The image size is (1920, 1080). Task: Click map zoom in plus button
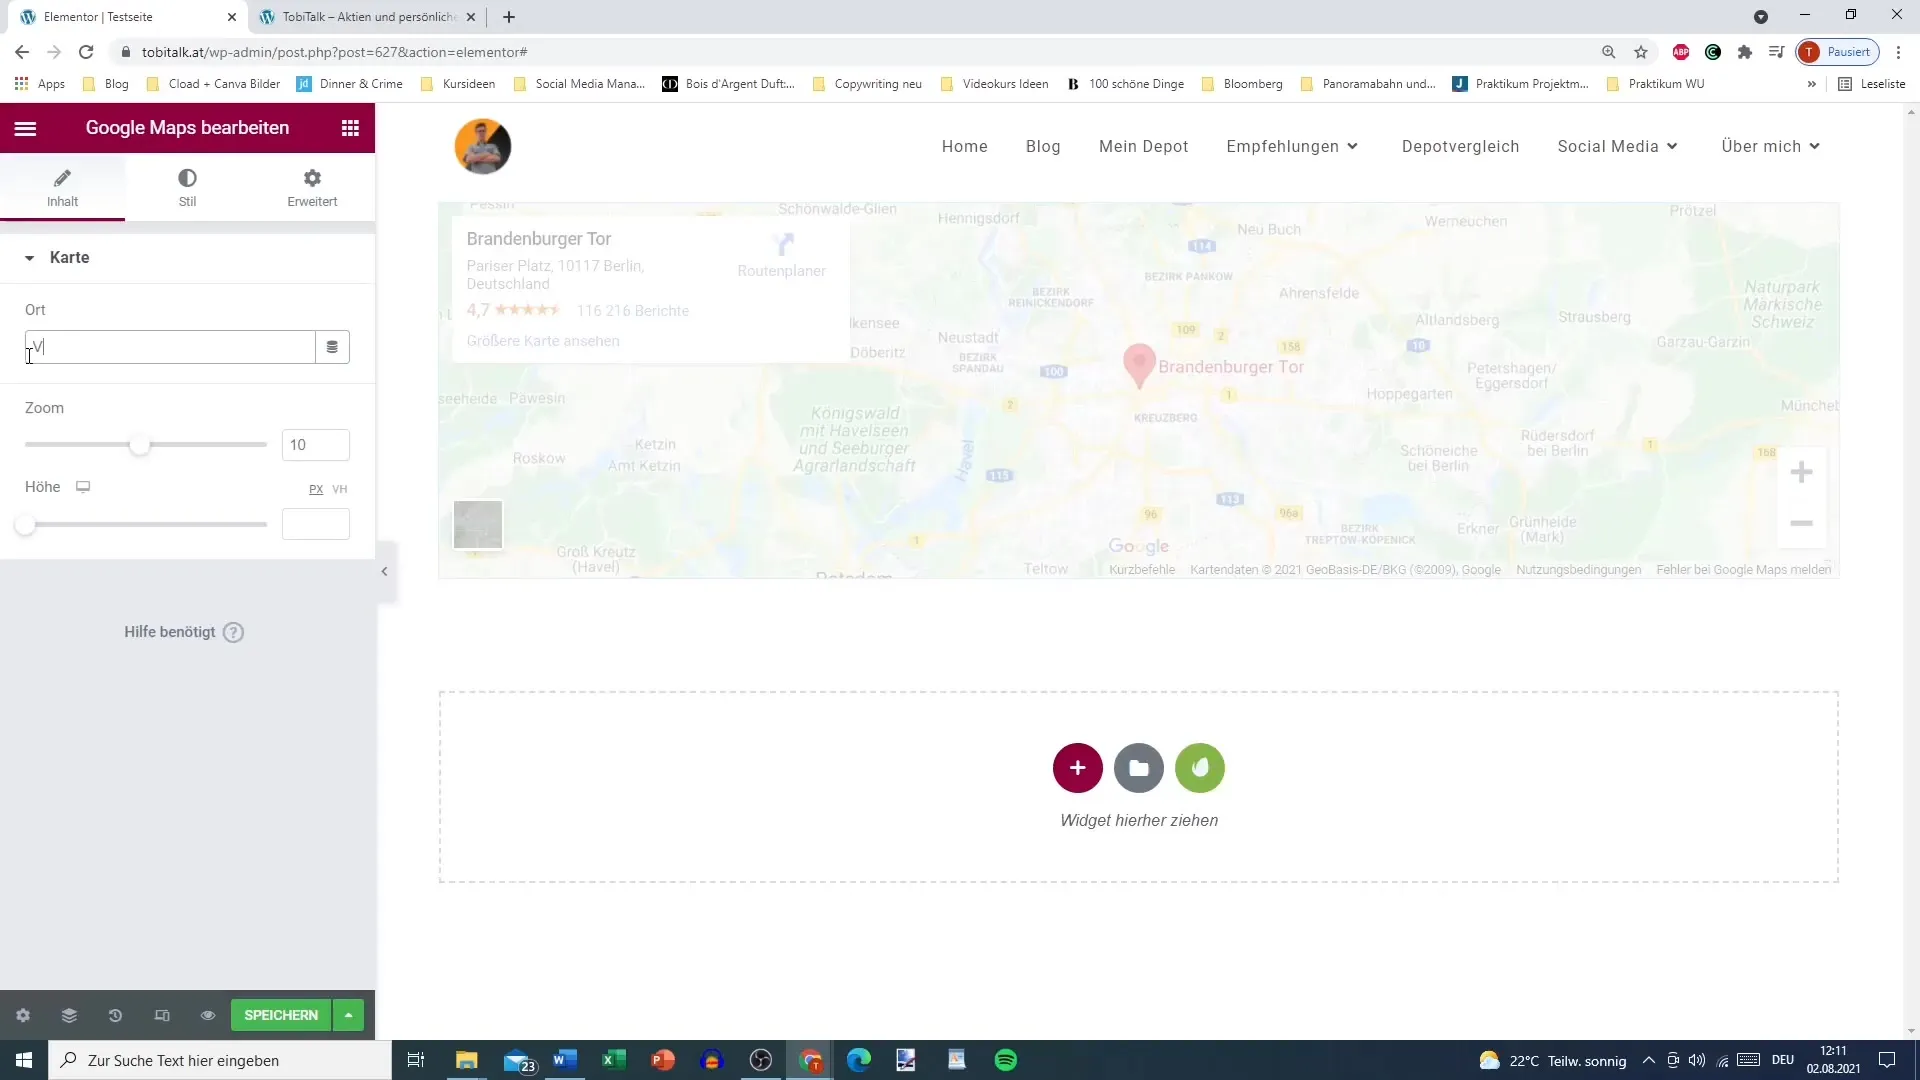(x=1801, y=472)
